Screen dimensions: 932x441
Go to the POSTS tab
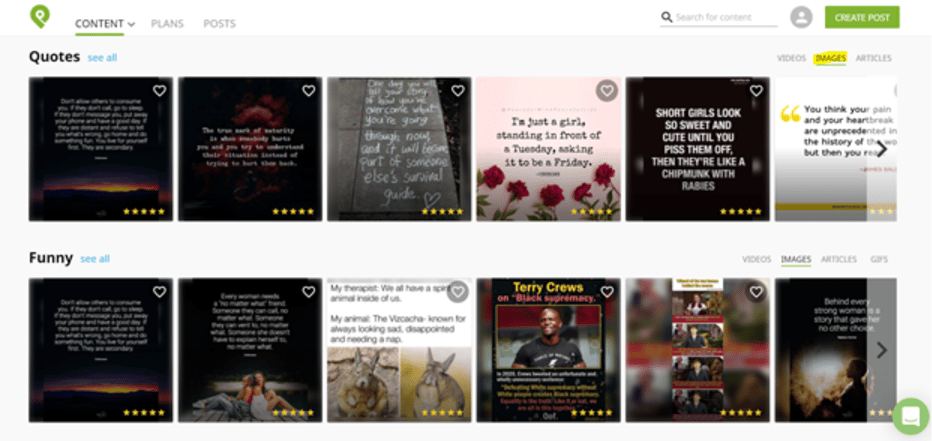(x=219, y=23)
